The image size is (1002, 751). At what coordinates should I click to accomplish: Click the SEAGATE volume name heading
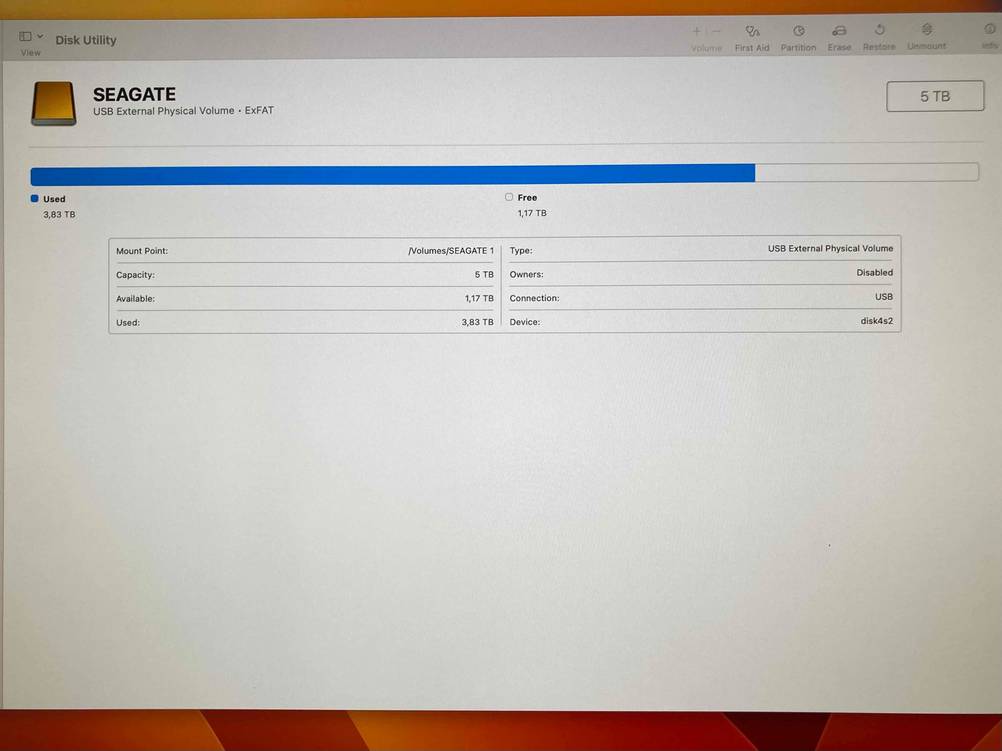[x=134, y=94]
